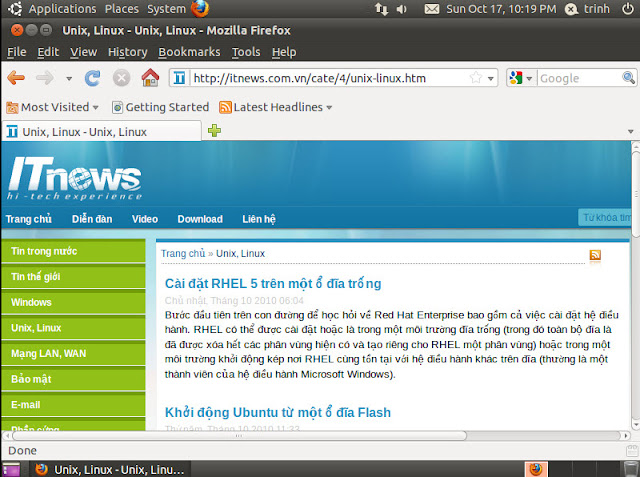Open the Diễn đàn forum link

[x=92, y=219]
